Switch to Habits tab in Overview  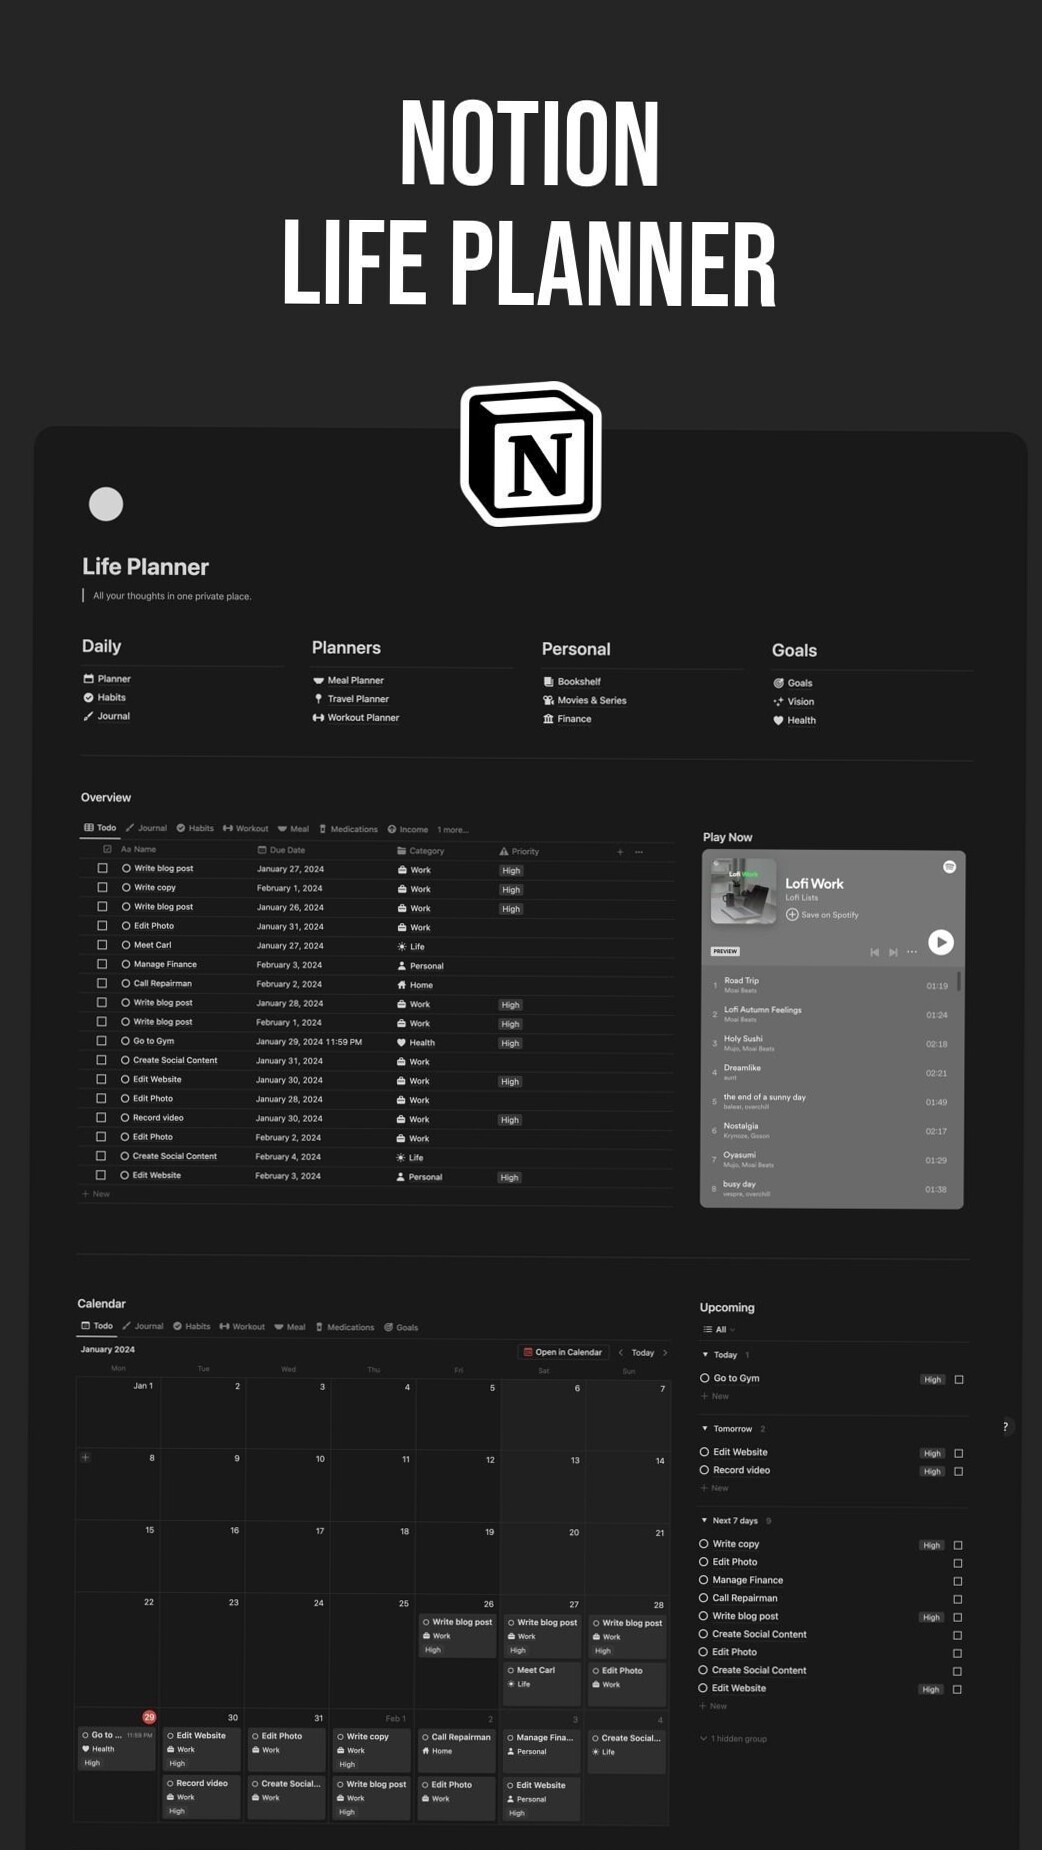click(195, 828)
